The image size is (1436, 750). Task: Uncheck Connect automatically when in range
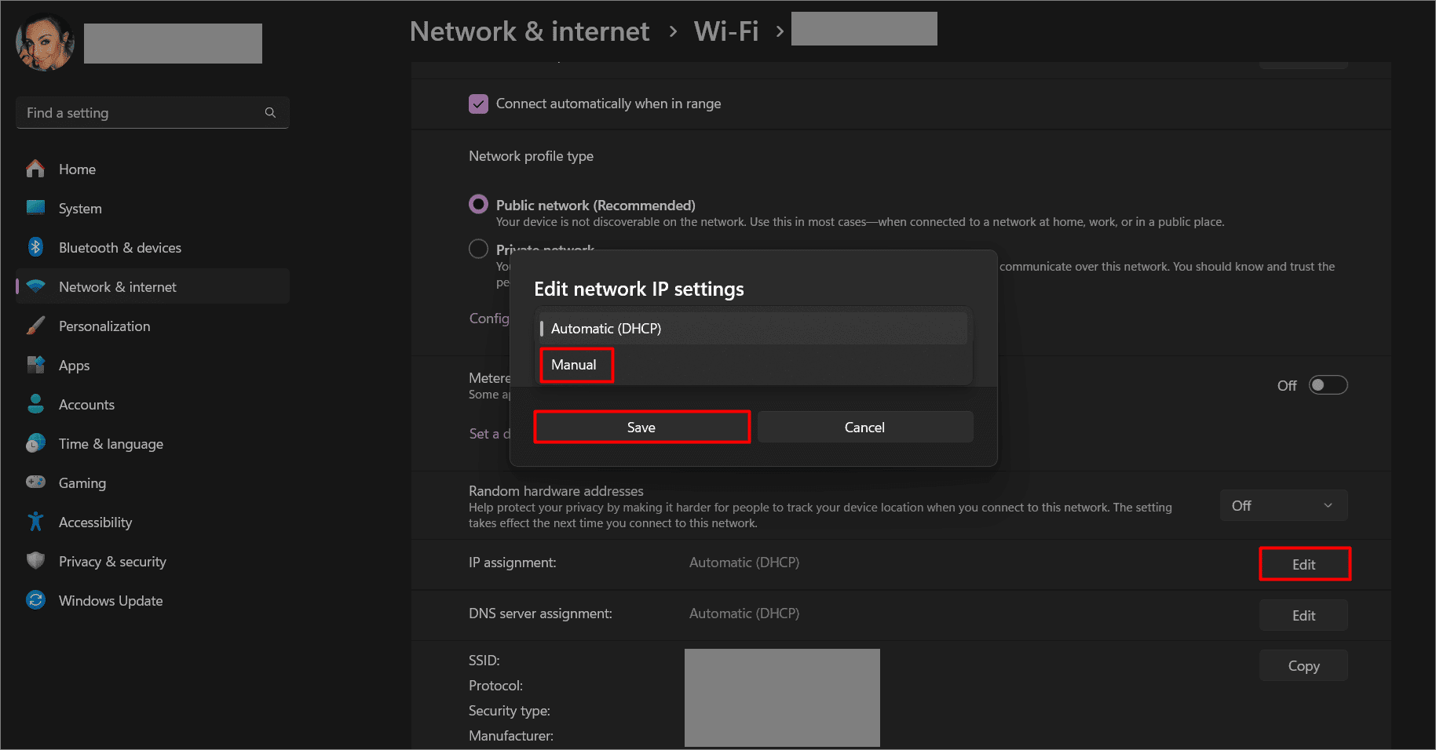[x=478, y=103]
